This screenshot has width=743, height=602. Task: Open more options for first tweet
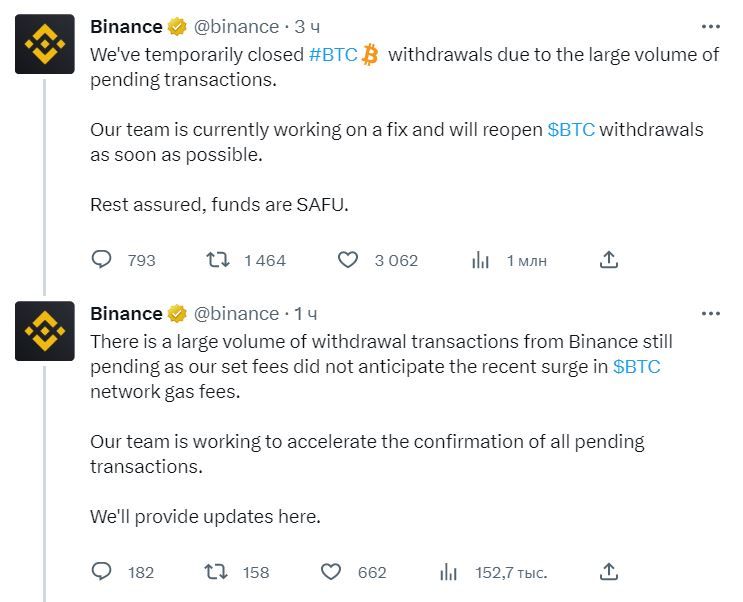[x=710, y=27]
